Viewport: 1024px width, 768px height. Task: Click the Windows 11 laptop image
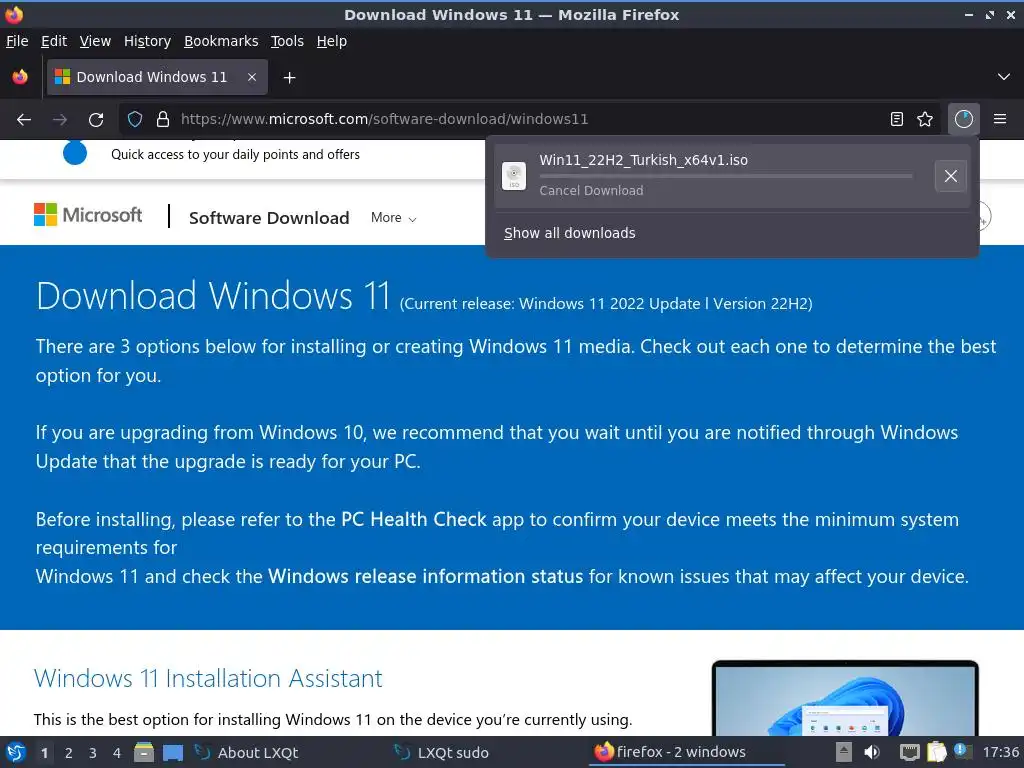(845, 698)
